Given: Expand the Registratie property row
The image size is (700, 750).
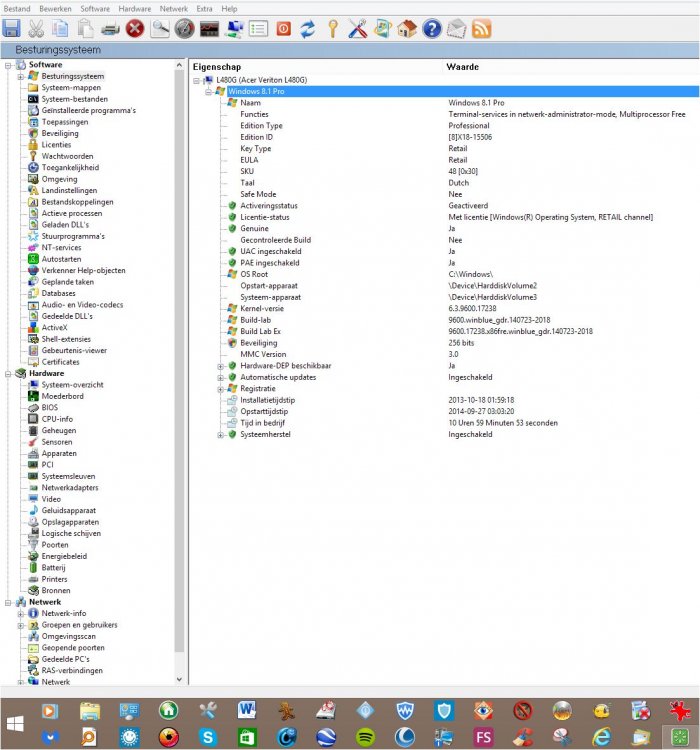Looking at the screenshot, I should pyautogui.click(x=221, y=389).
